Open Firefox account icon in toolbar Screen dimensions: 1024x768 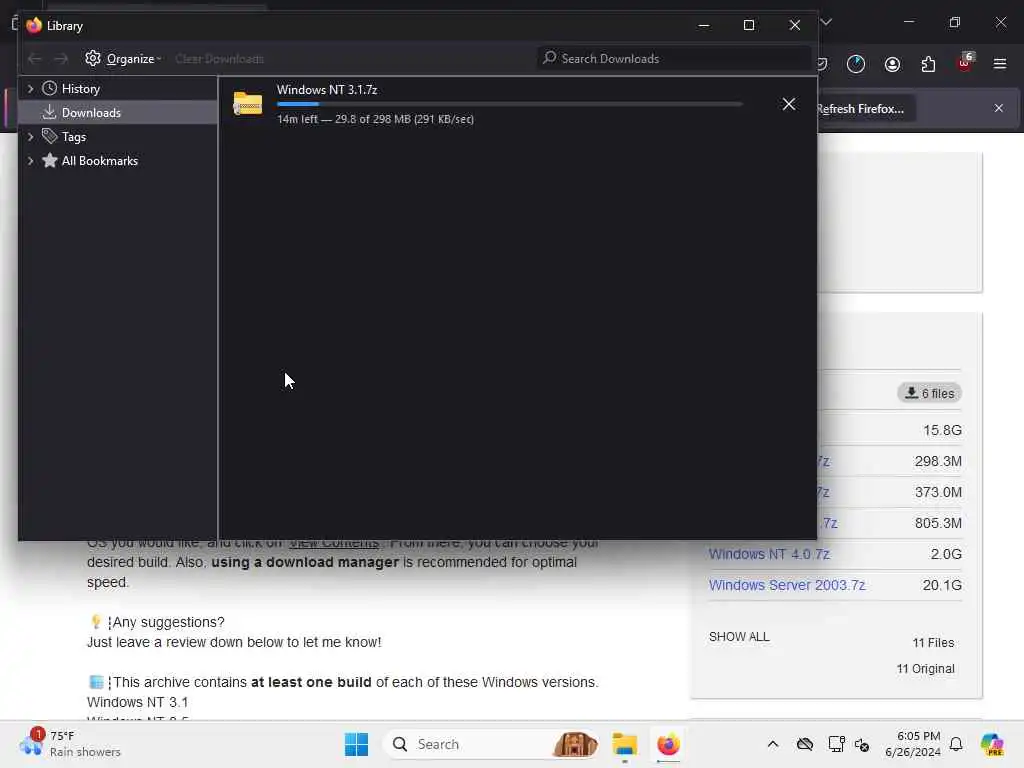click(892, 64)
